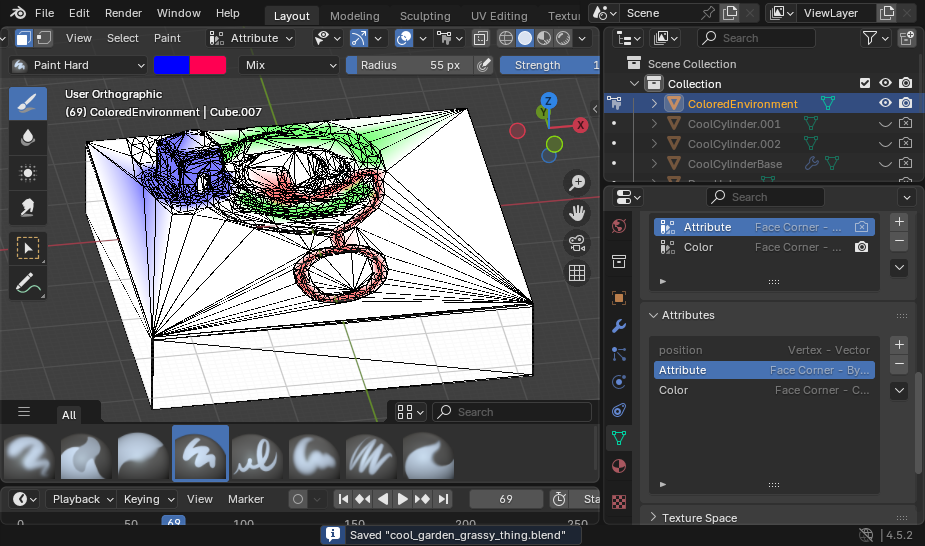Open the Render menu
Screen dimensions: 925x546
(x=123, y=14)
